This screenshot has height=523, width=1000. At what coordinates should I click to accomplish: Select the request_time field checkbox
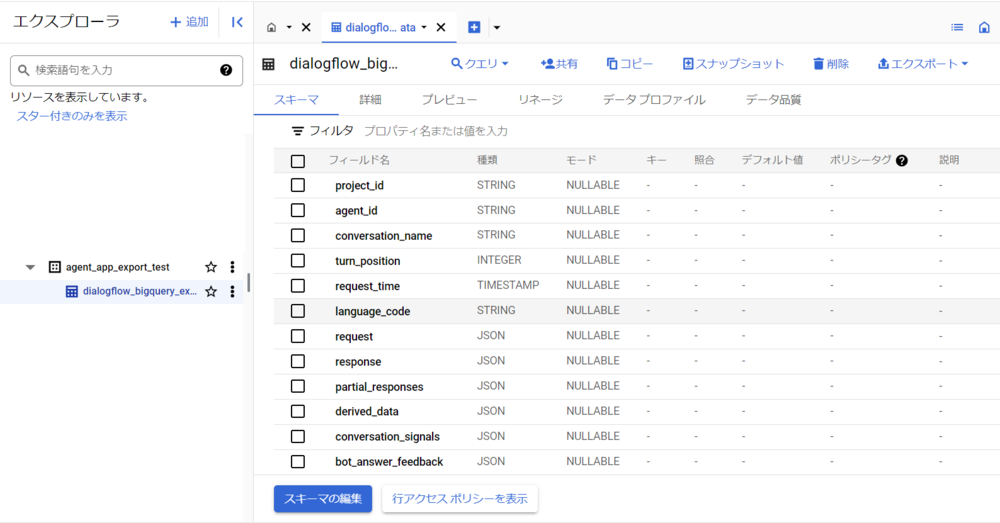pos(298,286)
